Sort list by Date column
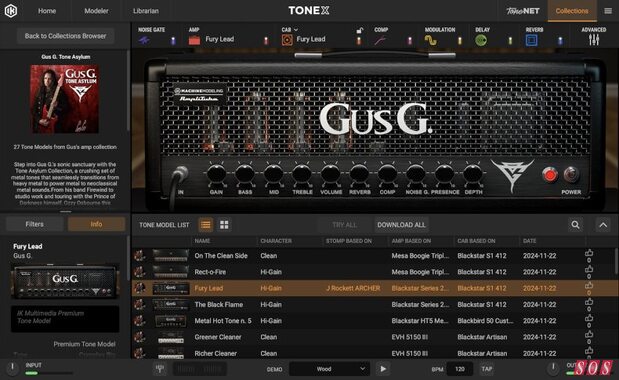The width and height of the screenshot is (619, 380). coord(529,241)
